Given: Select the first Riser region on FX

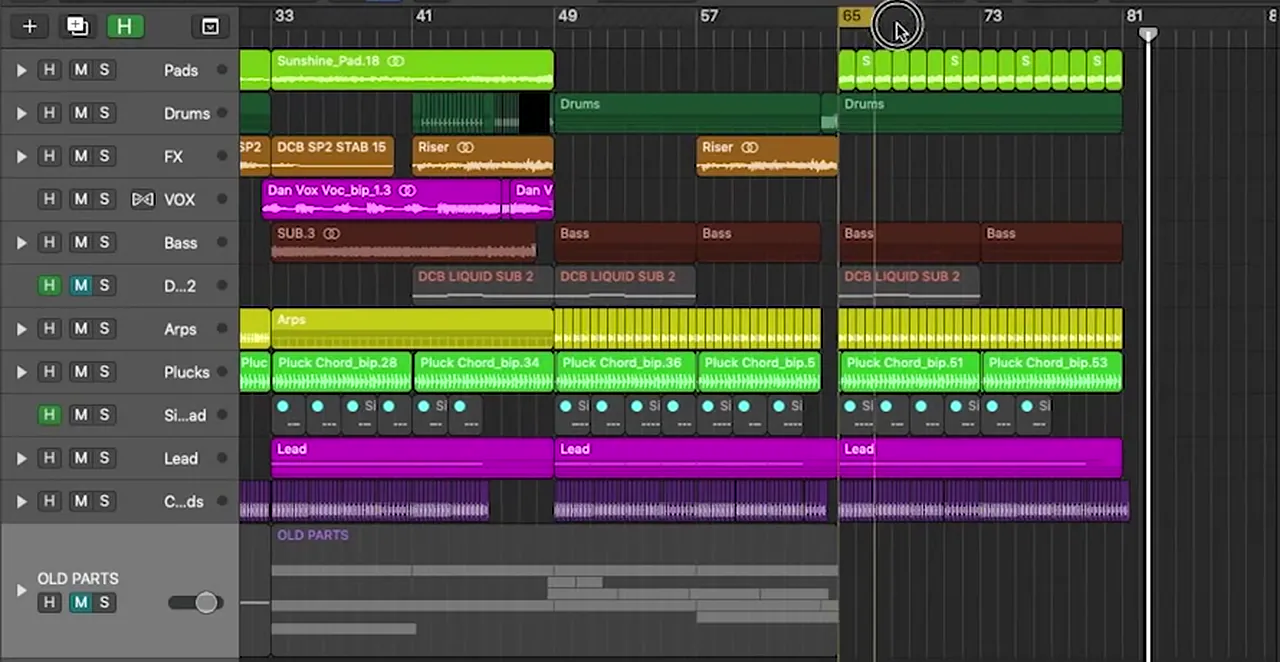Looking at the screenshot, I should click(x=483, y=156).
